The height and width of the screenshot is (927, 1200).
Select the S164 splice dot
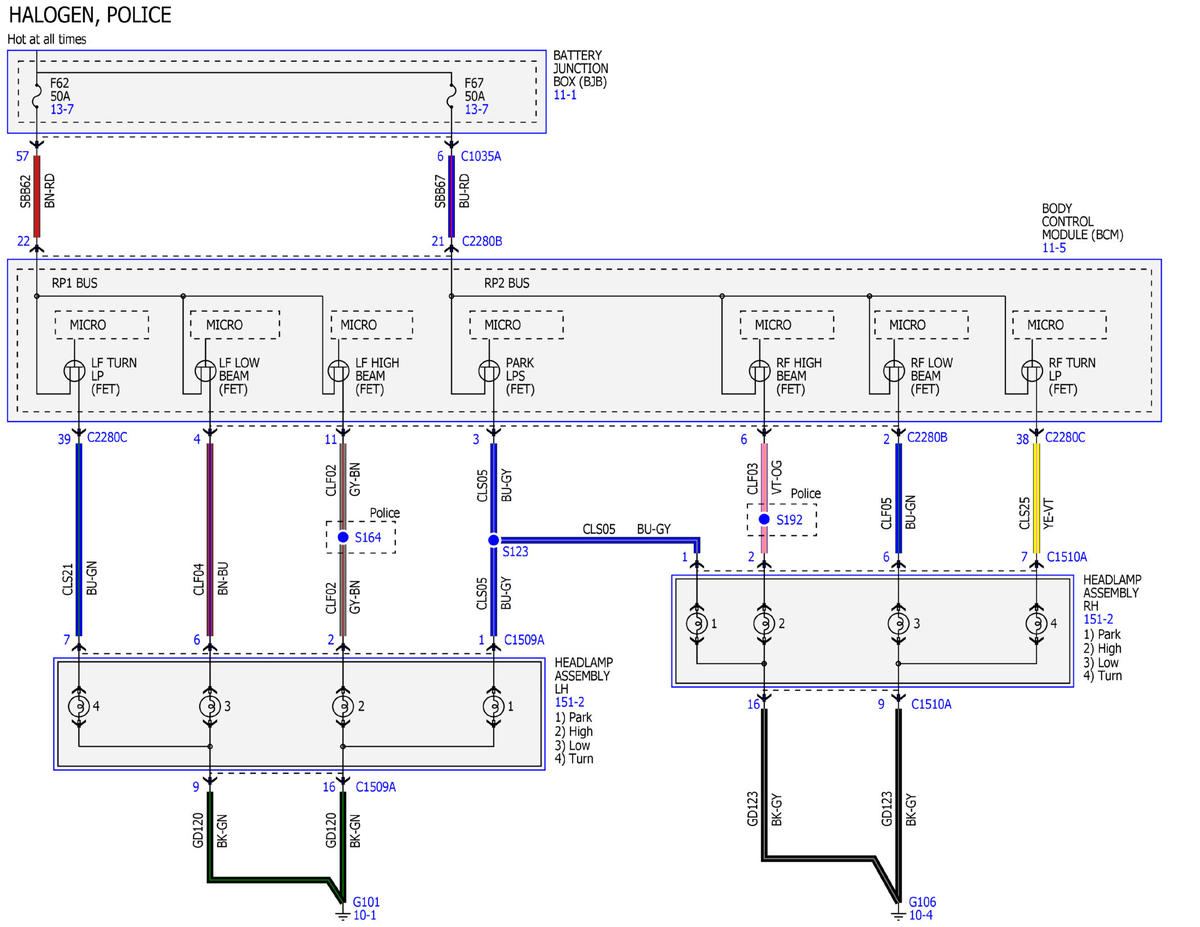click(343, 537)
